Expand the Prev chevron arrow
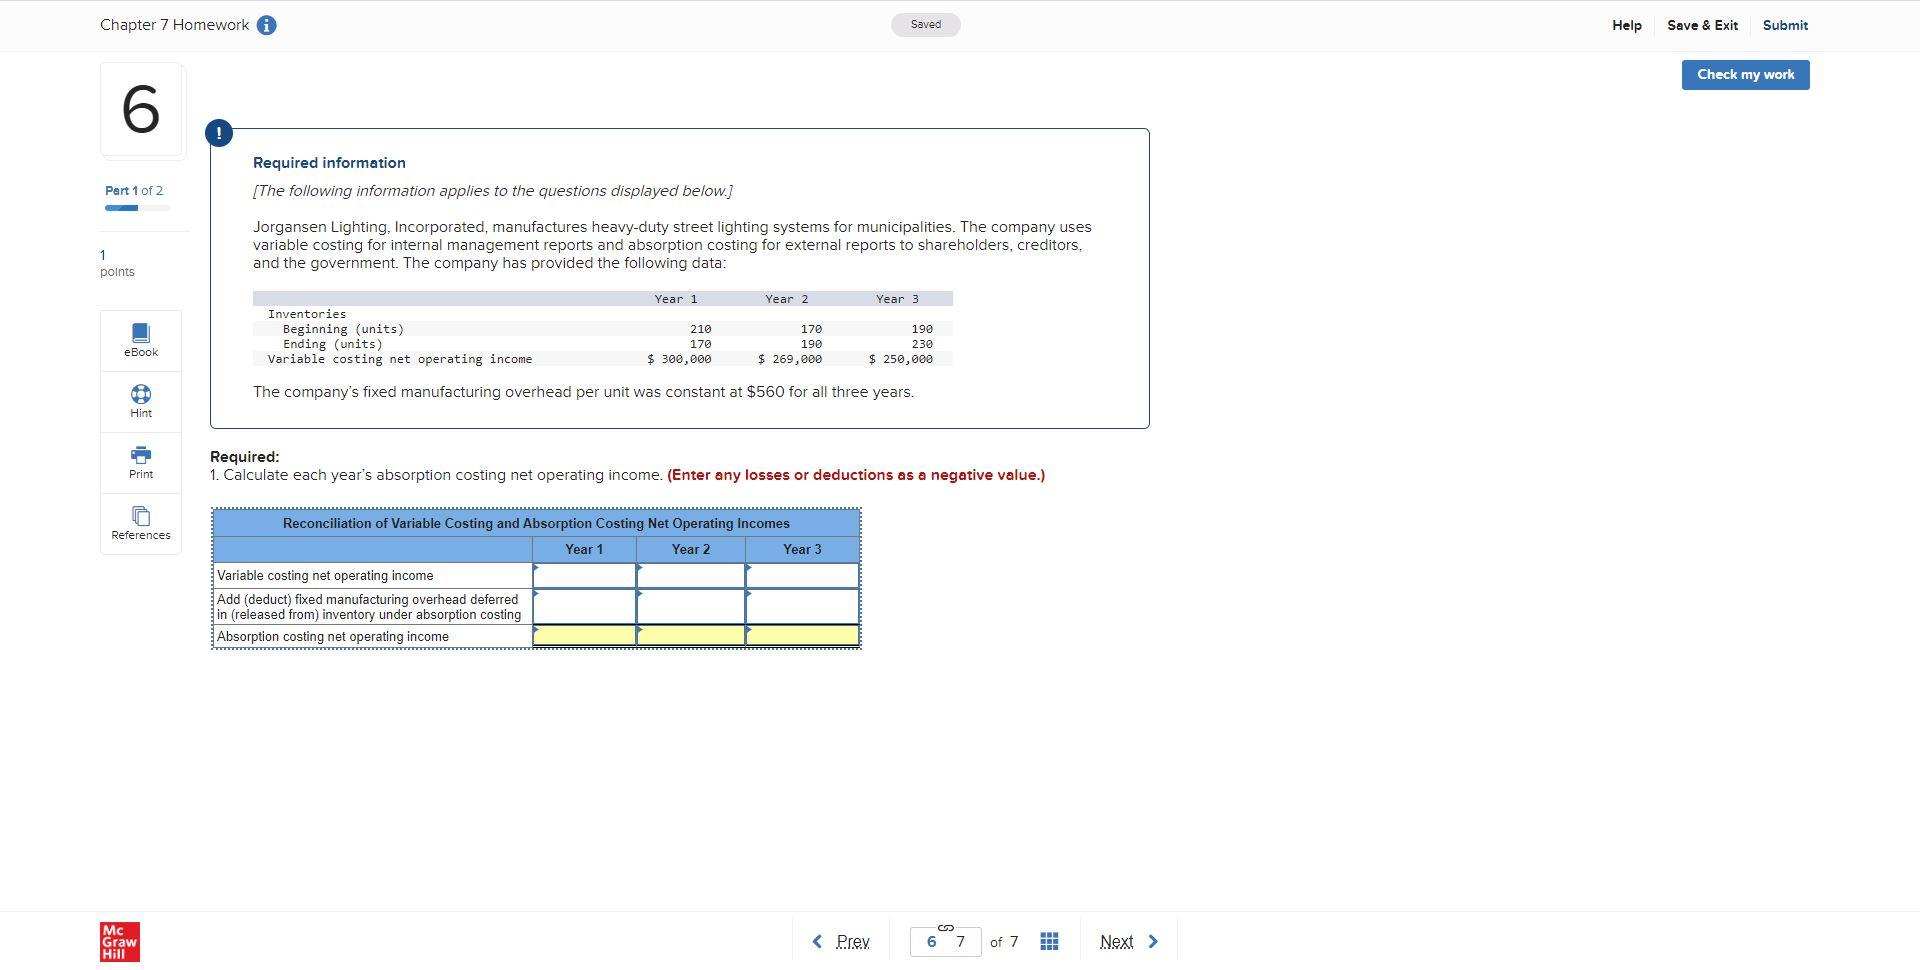1920x970 pixels. [816, 941]
